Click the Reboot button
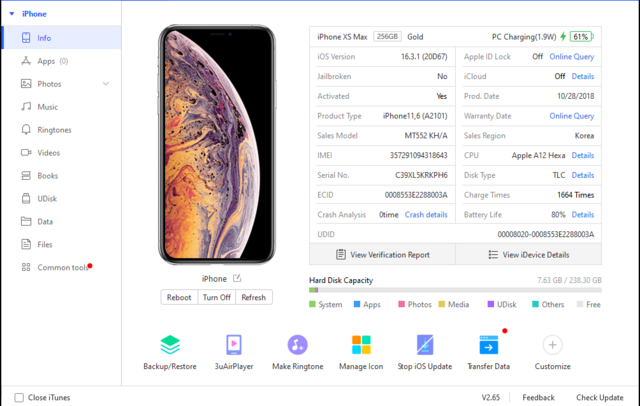Image resolution: width=640 pixels, height=406 pixels. pyautogui.click(x=179, y=297)
